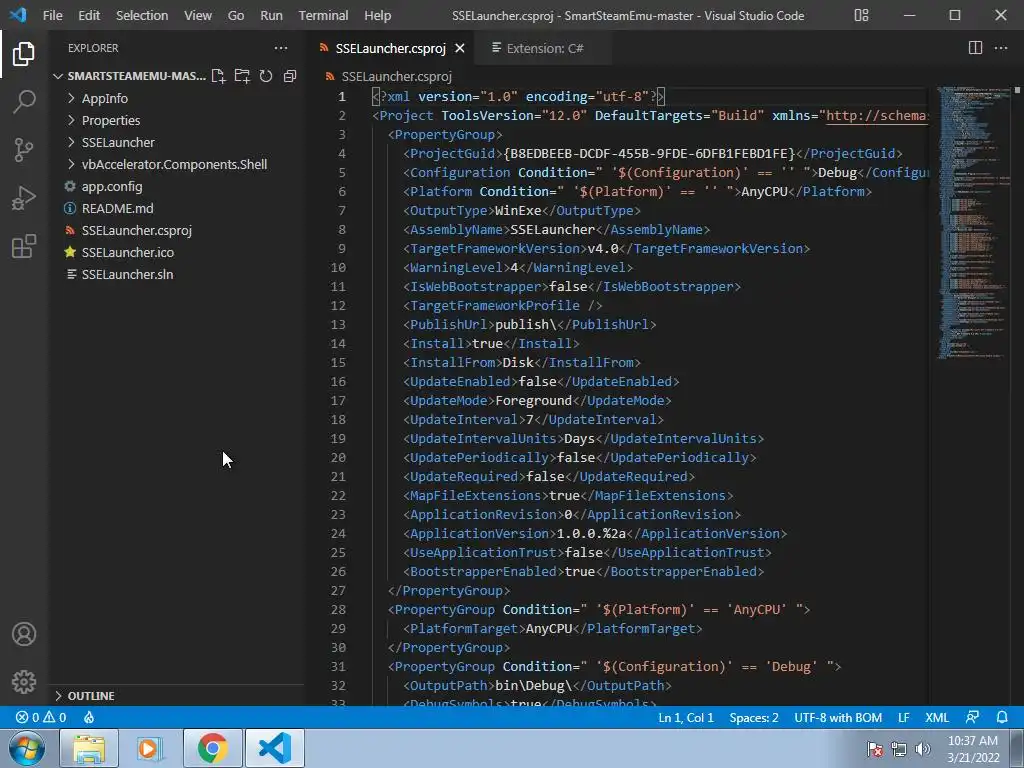
Task: Open the Source Control view
Action: click(24, 150)
